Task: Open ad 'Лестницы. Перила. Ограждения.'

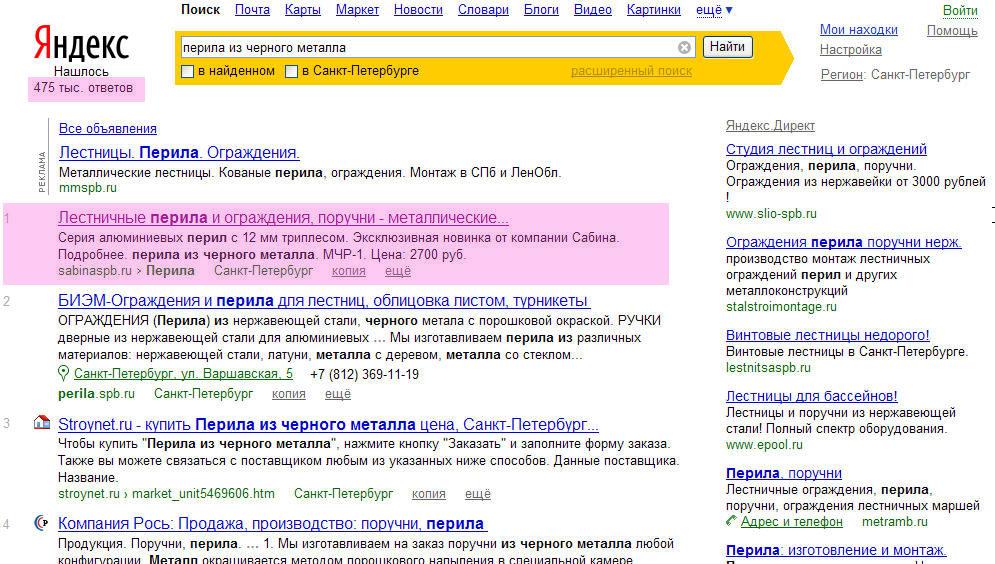Action: [179, 153]
